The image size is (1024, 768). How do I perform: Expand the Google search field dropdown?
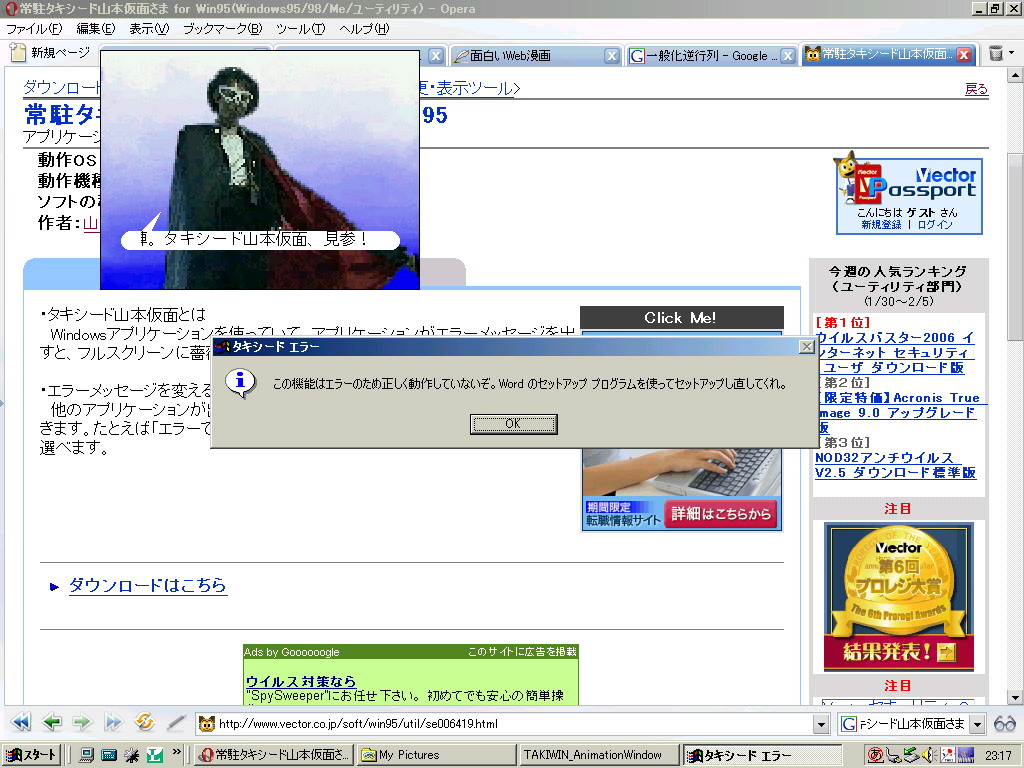977,724
